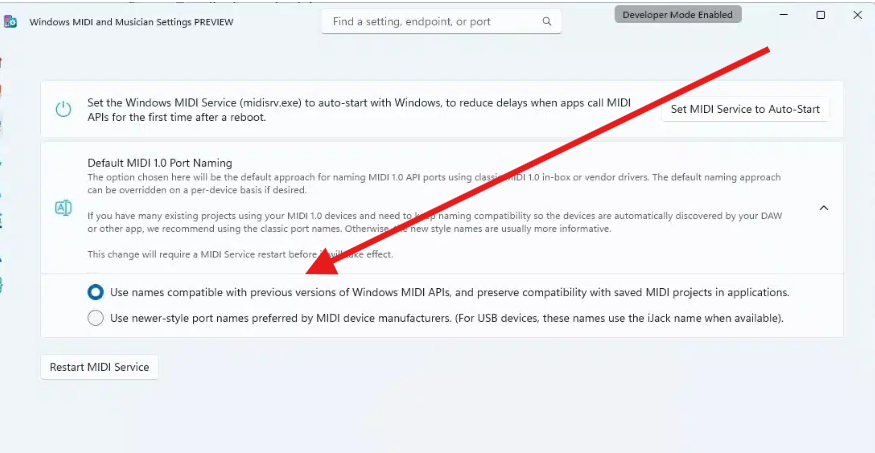The image size is (875, 453).
Task: Click Restart MIDI Service button
Action: tap(99, 367)
